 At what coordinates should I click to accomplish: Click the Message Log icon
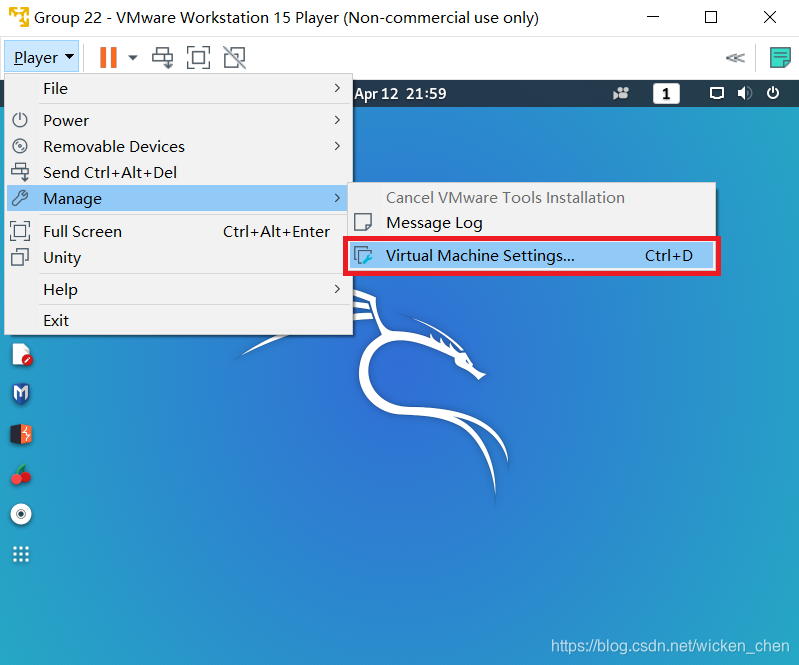[363, 222]
